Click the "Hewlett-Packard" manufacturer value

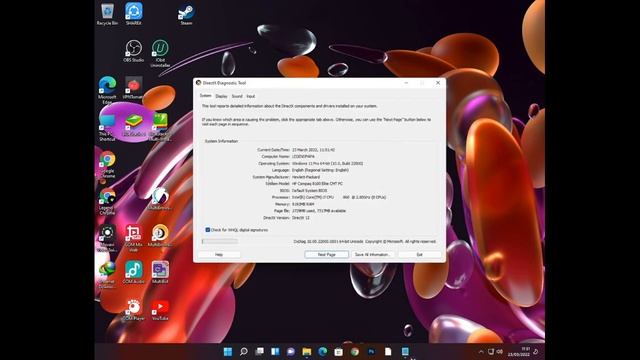click(x=306, y=177)
